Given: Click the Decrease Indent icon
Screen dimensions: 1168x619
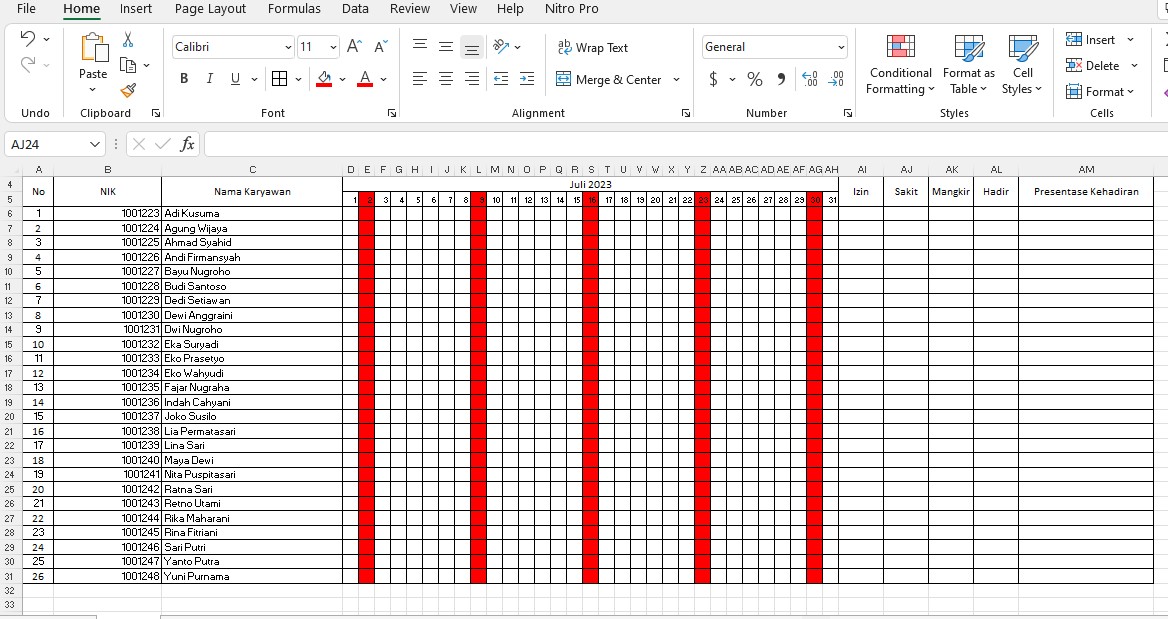Looking at the screenshot, I should pos(501,79).
